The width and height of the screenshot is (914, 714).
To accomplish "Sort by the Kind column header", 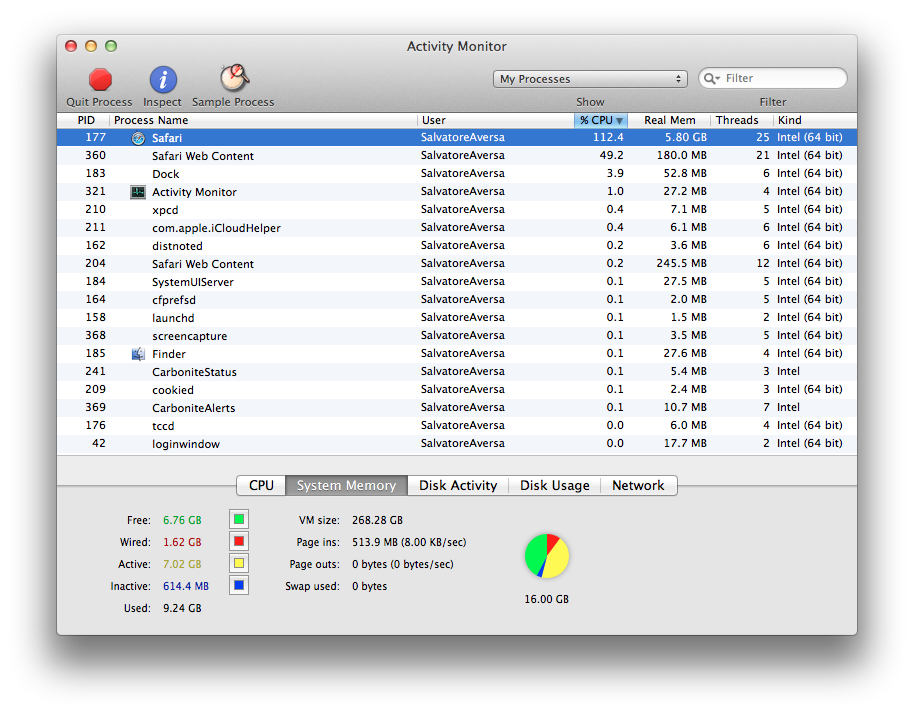I will (x=815, y=120).
